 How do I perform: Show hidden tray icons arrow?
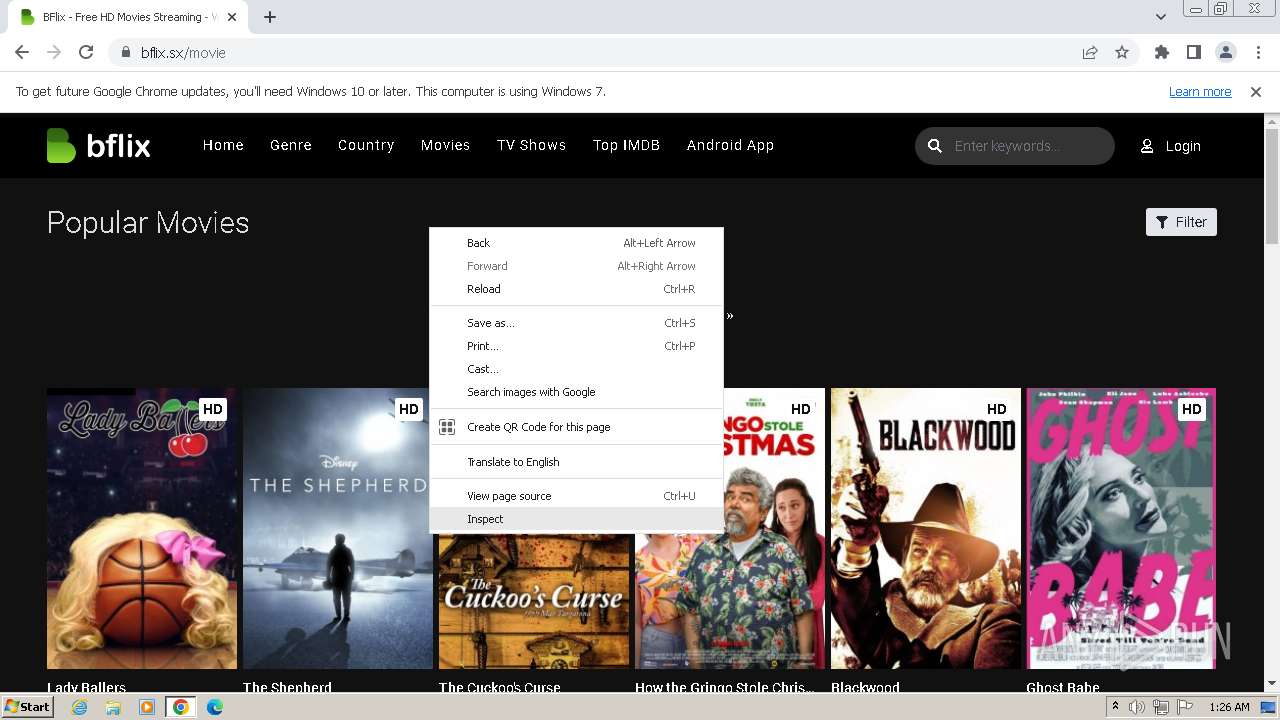coord(1115,707)
